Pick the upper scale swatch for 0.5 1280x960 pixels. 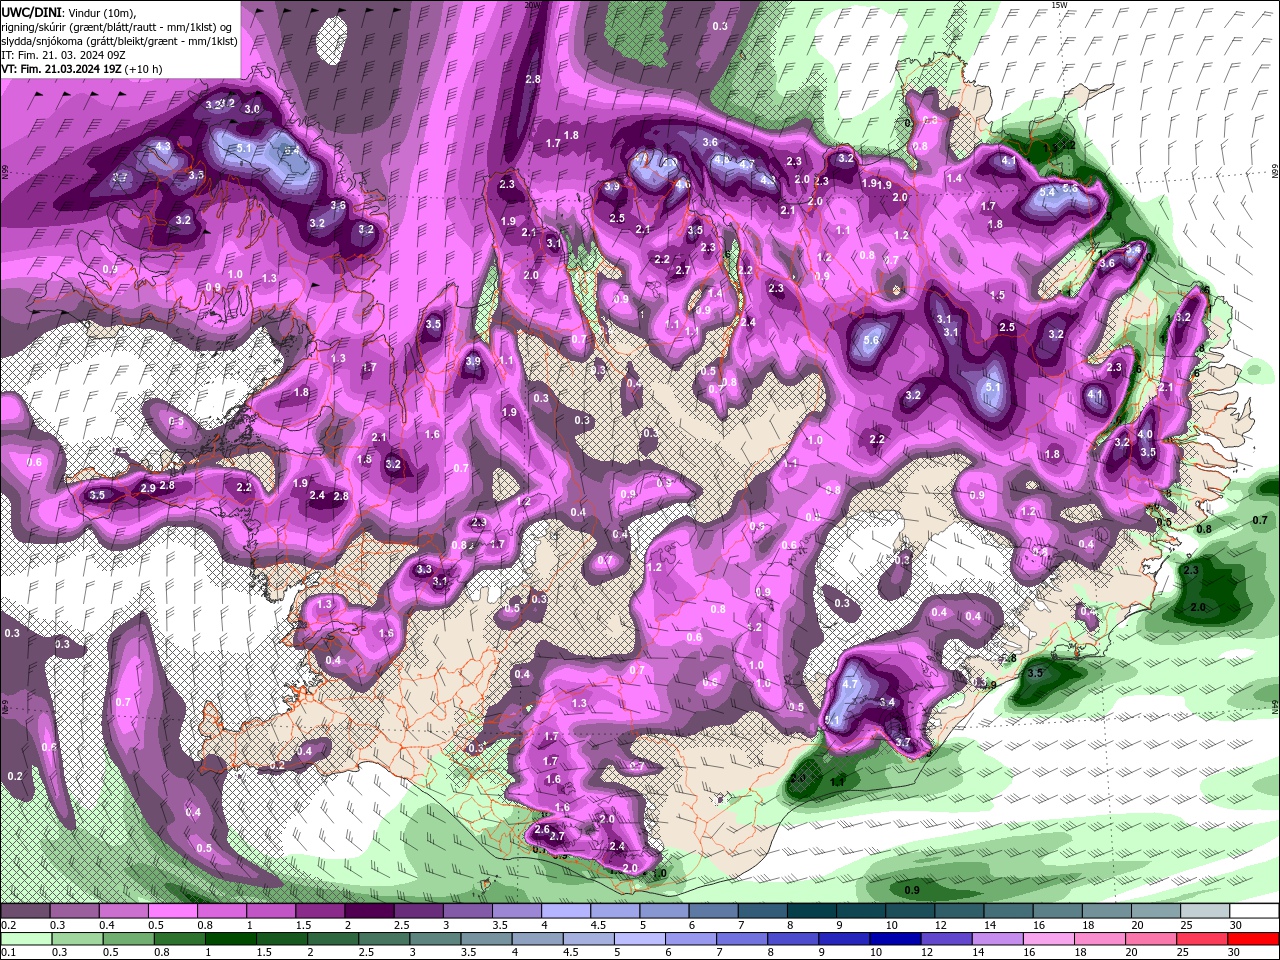[x=172, y=911]
